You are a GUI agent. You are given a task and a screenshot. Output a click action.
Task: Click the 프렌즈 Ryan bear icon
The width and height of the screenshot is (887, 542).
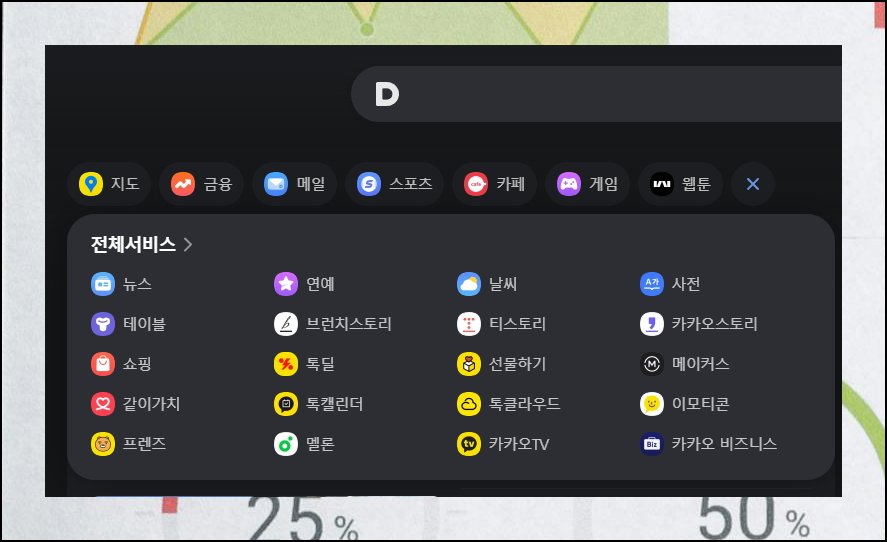pos(103,444)
